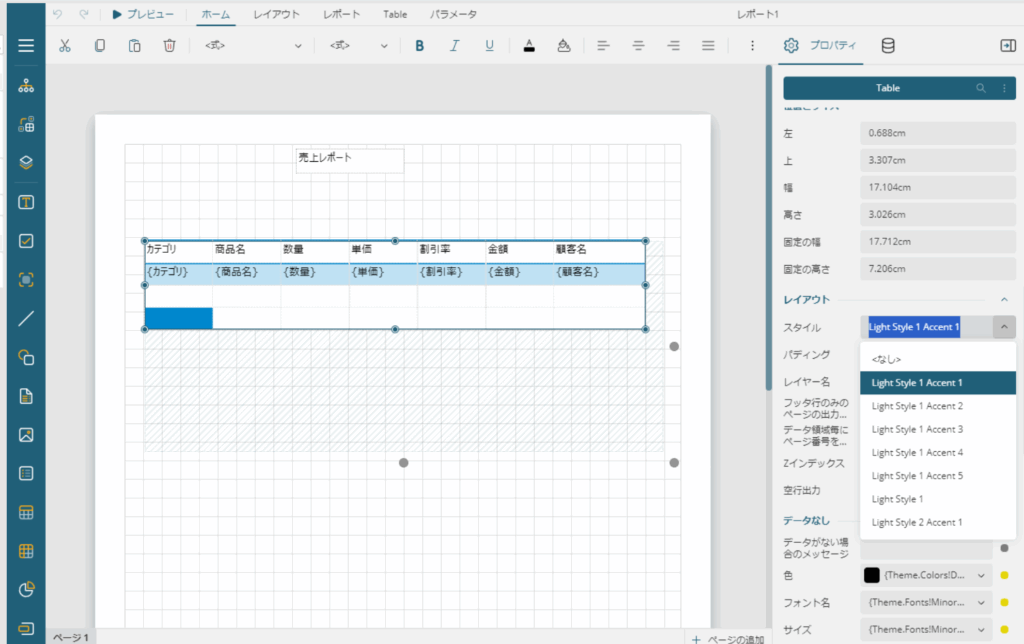Click the Cut scissors icon

65,46
